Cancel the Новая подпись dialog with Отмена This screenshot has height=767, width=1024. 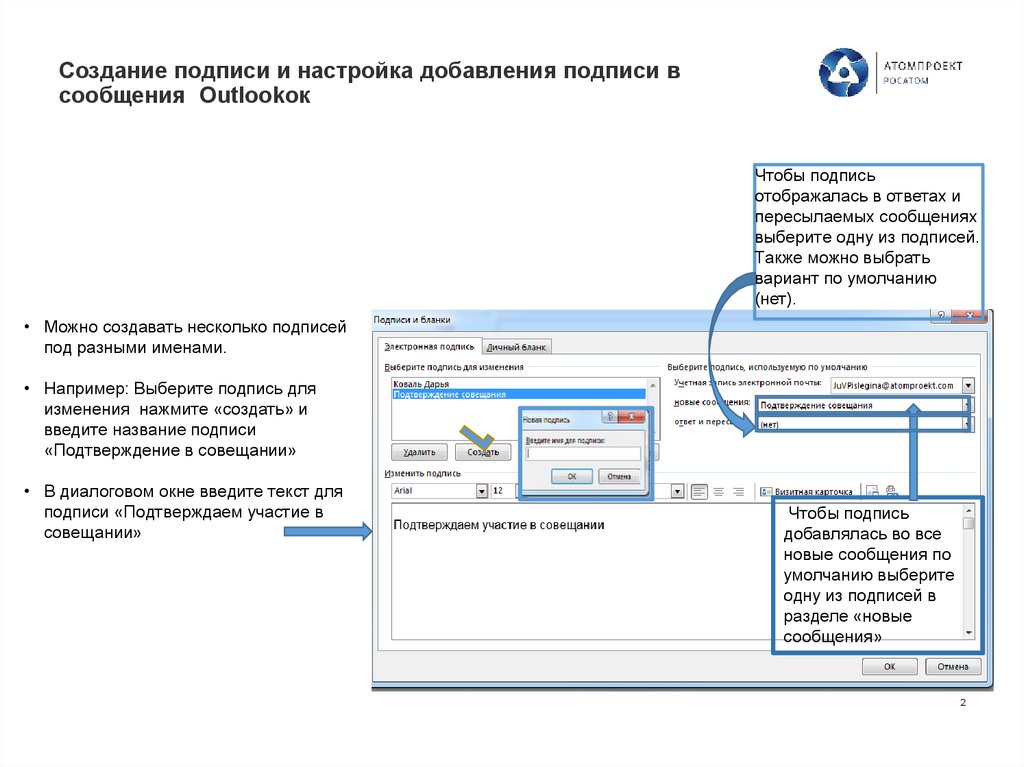tap(618, 476)
